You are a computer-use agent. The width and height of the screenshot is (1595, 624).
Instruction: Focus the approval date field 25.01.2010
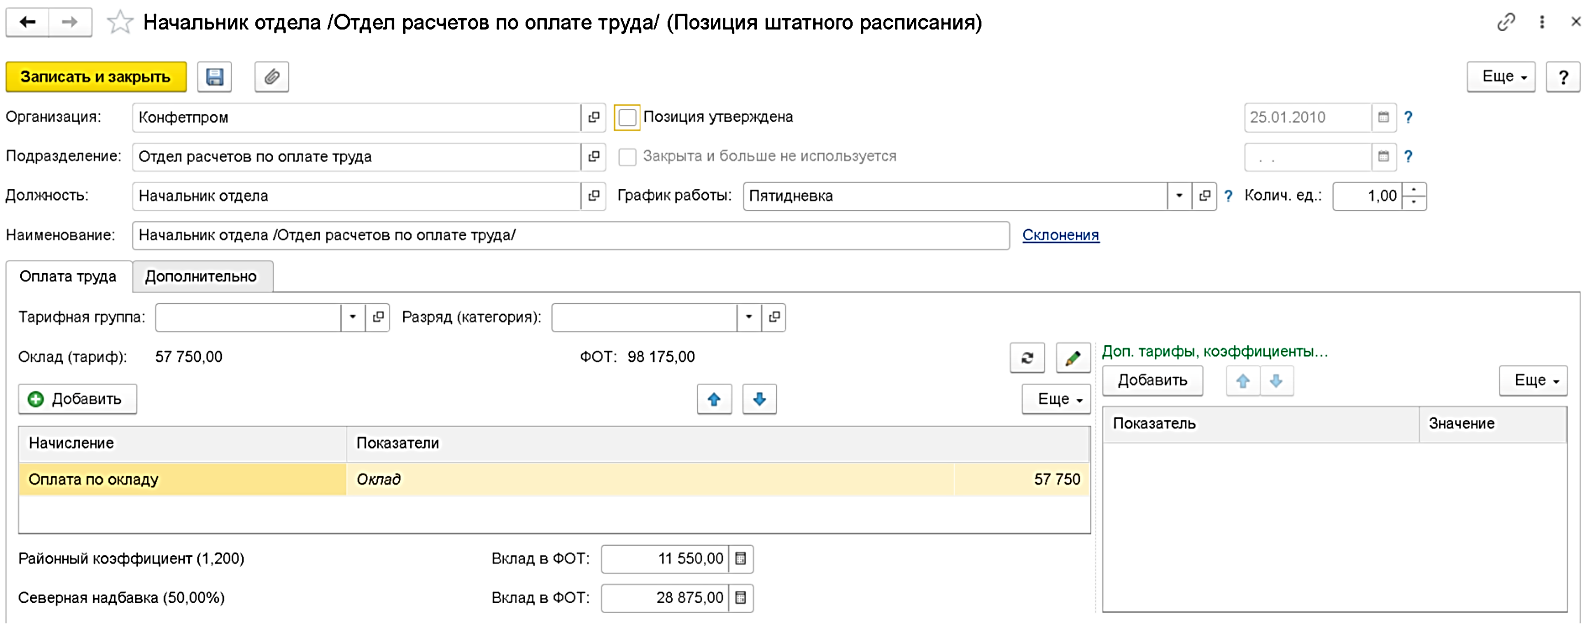[1308, 117]
